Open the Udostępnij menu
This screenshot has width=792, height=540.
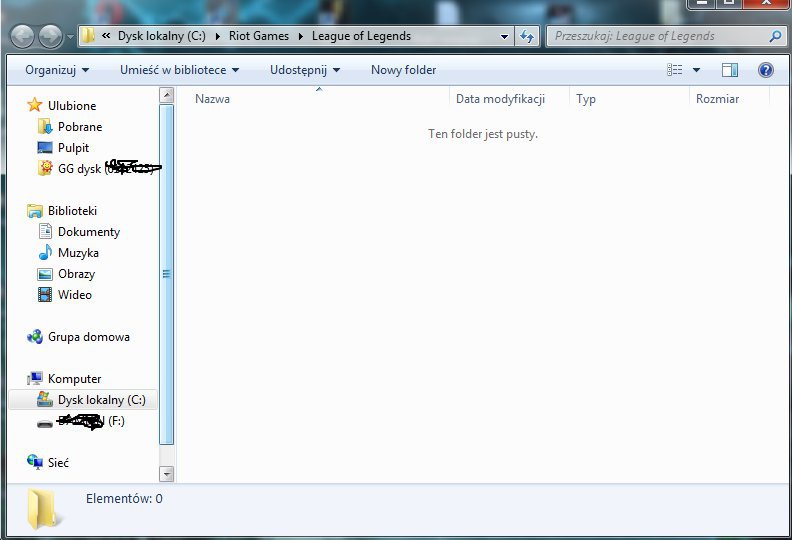[305, 70]
